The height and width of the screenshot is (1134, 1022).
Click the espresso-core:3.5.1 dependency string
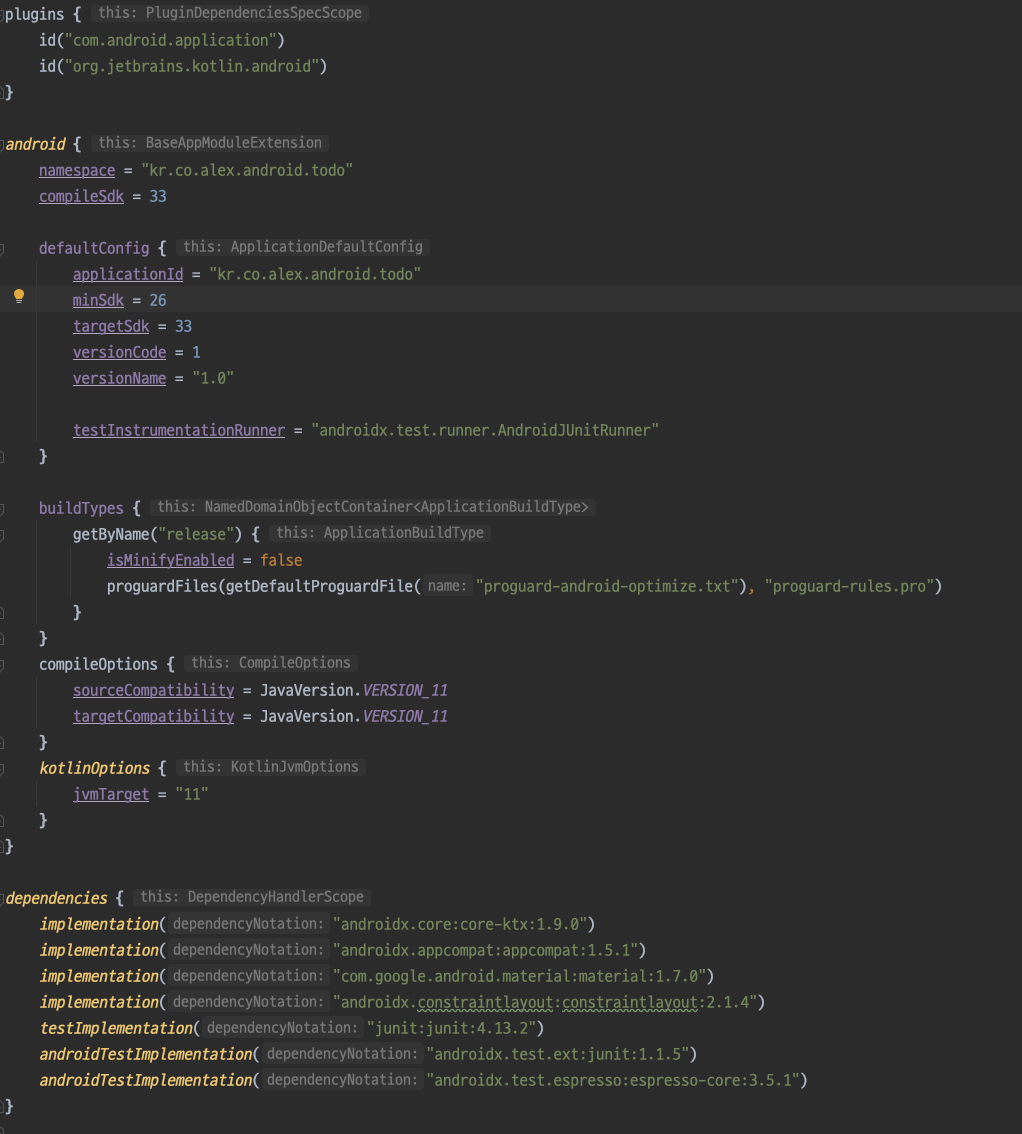tap(613, 1081)
